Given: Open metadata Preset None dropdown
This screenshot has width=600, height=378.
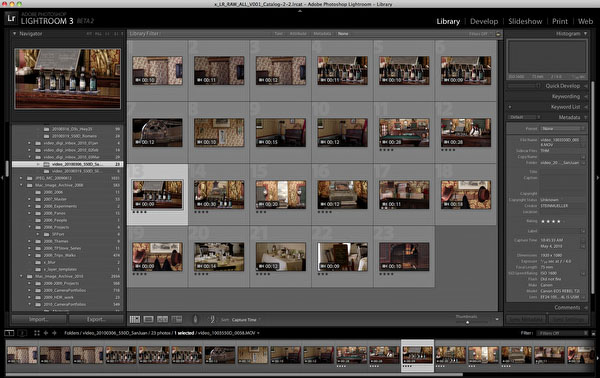Looking at the screenshot, I should click(563, 129).
